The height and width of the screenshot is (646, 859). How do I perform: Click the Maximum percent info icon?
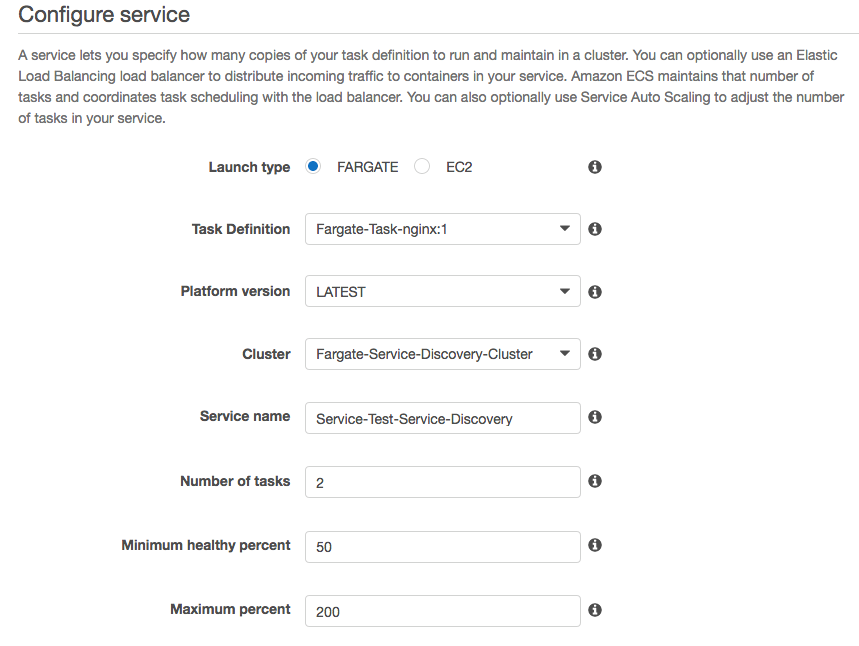(594, 610)
